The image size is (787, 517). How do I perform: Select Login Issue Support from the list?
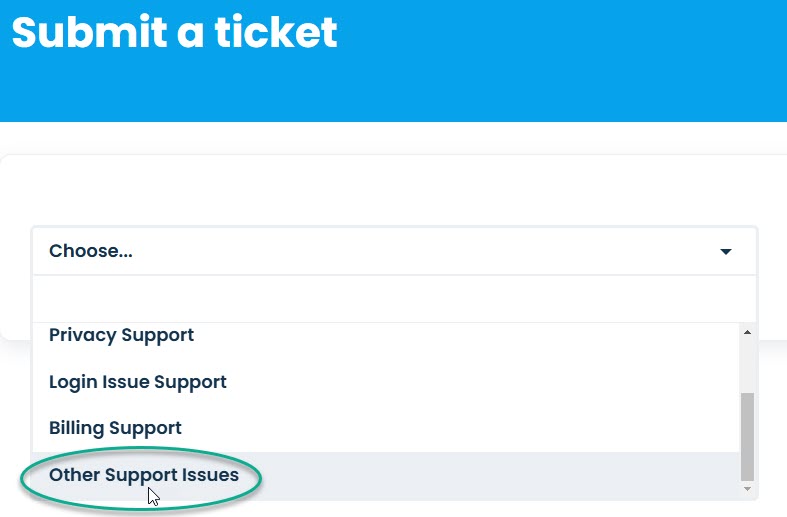pos(138,382)
